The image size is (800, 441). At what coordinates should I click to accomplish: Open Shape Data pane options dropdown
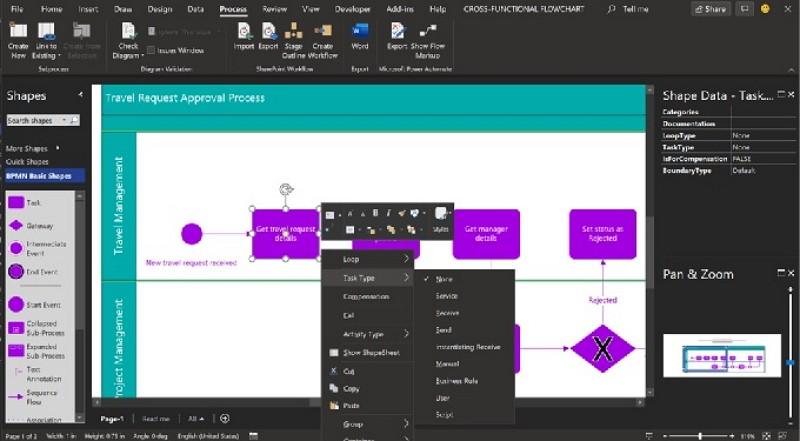click(x=781, y=94)
